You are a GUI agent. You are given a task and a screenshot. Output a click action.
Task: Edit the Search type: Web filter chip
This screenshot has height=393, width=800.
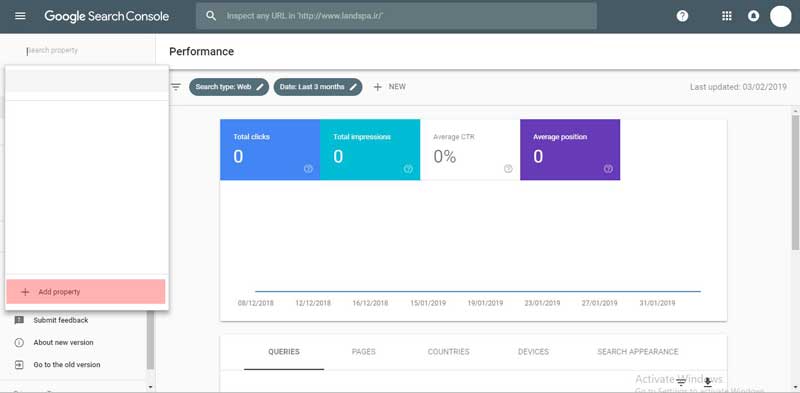click(x=229, y=87)
